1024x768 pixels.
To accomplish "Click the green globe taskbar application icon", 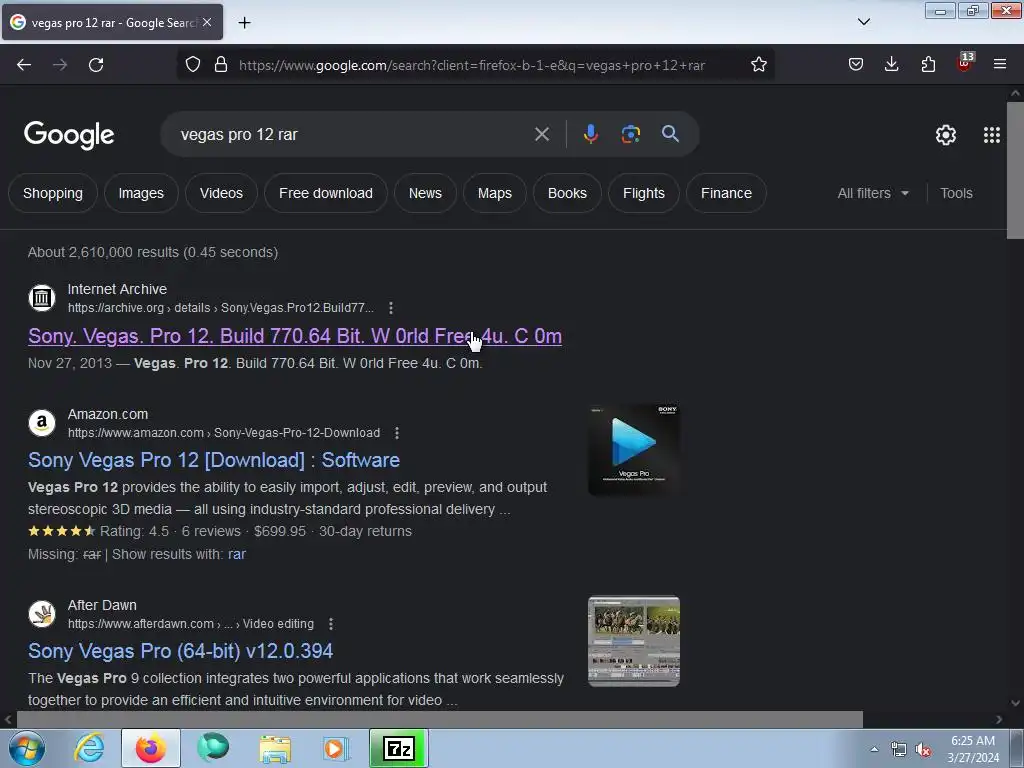I will point(213,748).
